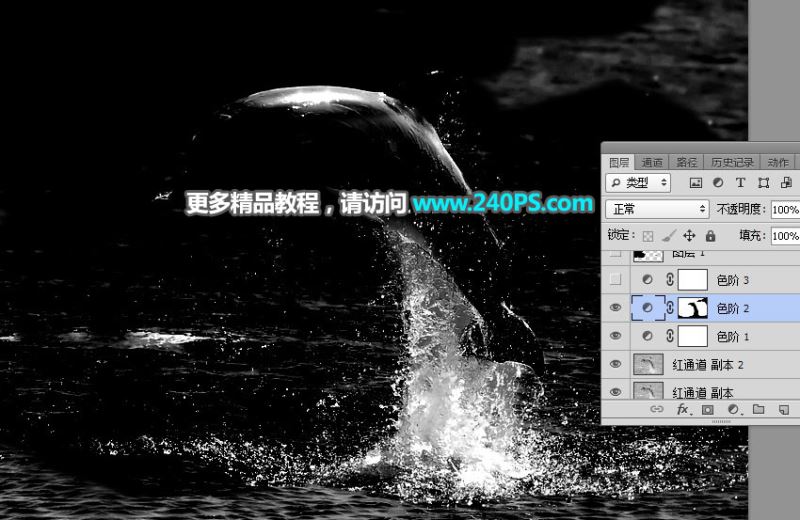Add a layer mask icon
Image resolution: width=800 pixels, height=520 pixels.
coord(708,410)
